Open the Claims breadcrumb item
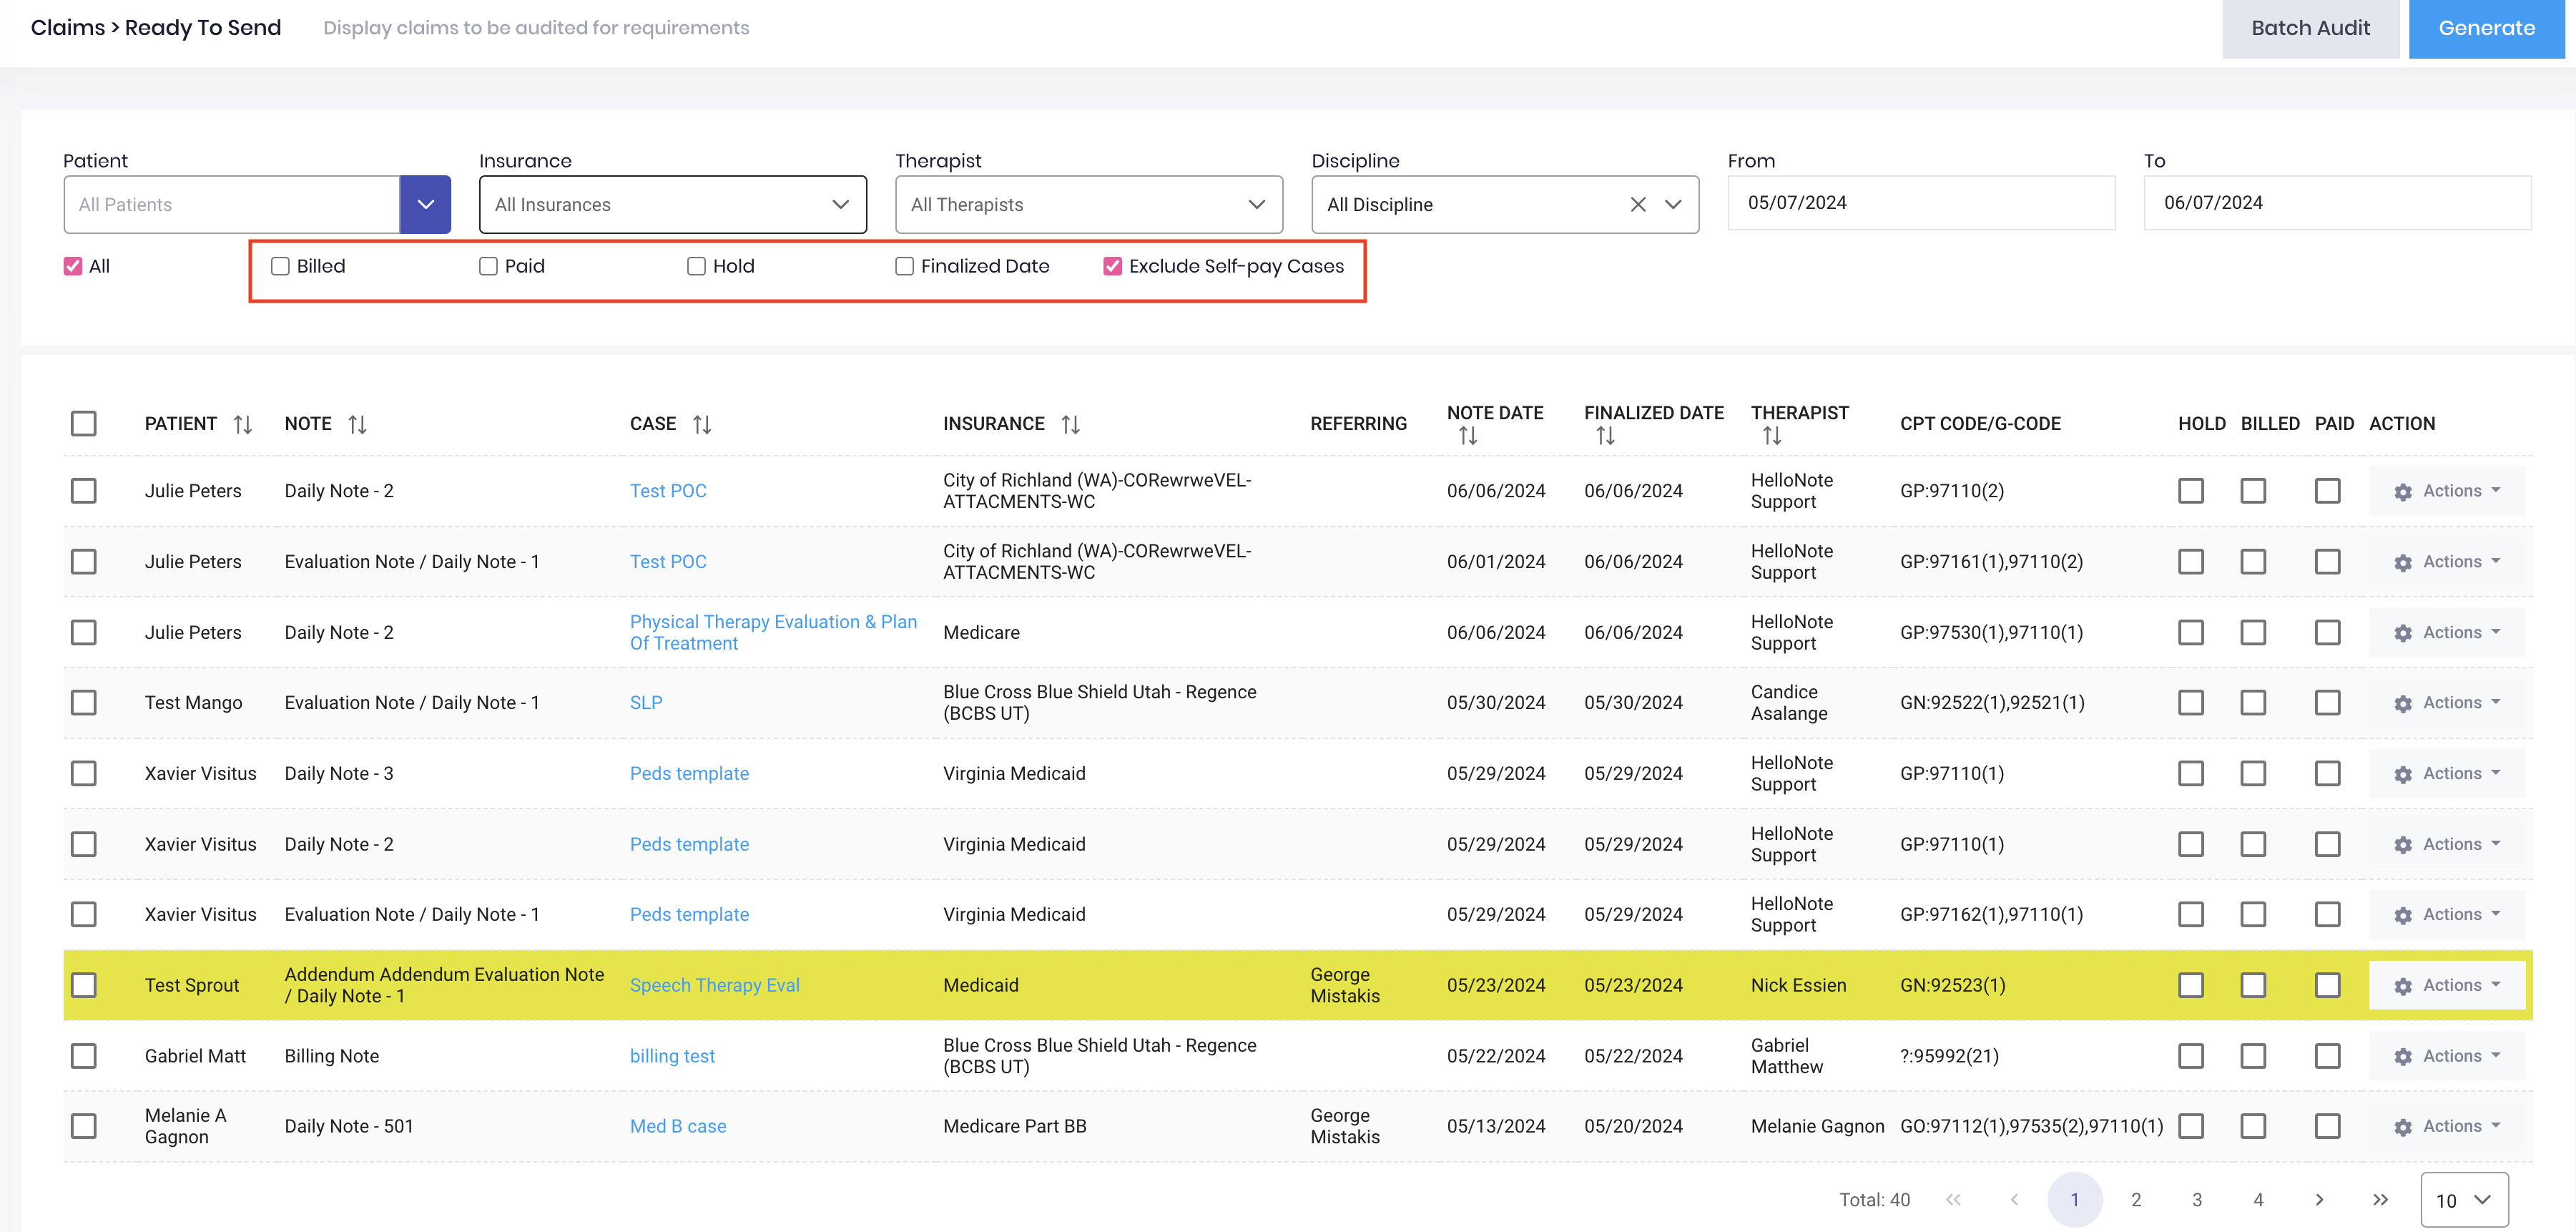Image resolution: width=2576 pixels, height=1232 pixels. (67, 27)
